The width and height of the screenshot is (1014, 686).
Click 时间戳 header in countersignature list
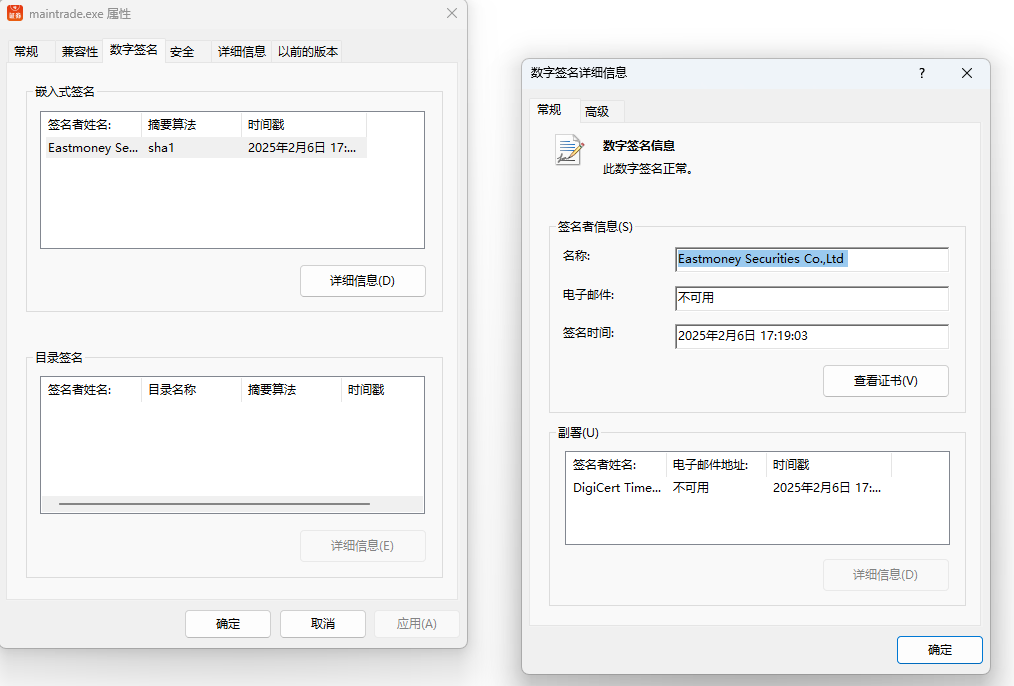829,465
